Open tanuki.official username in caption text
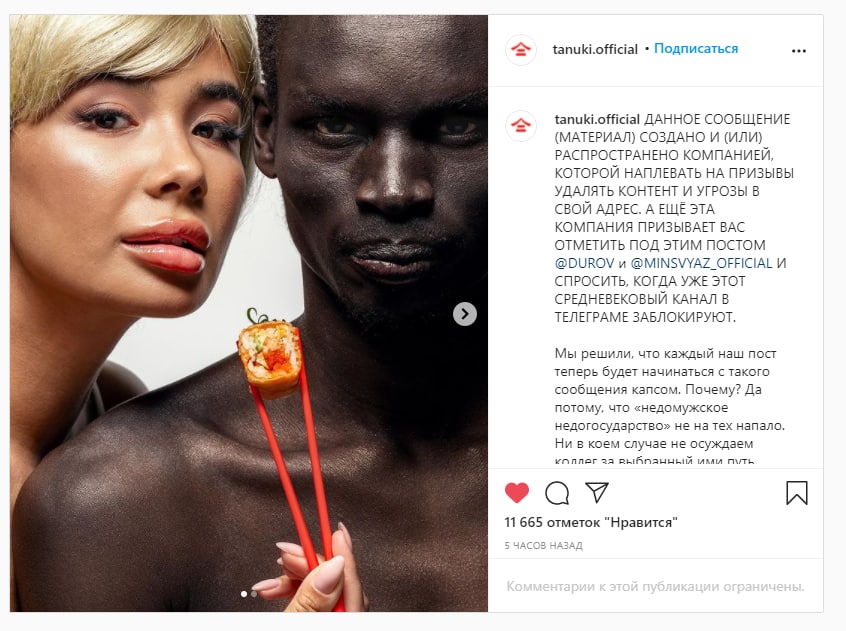The image size is (846, 631). point(597,119)
